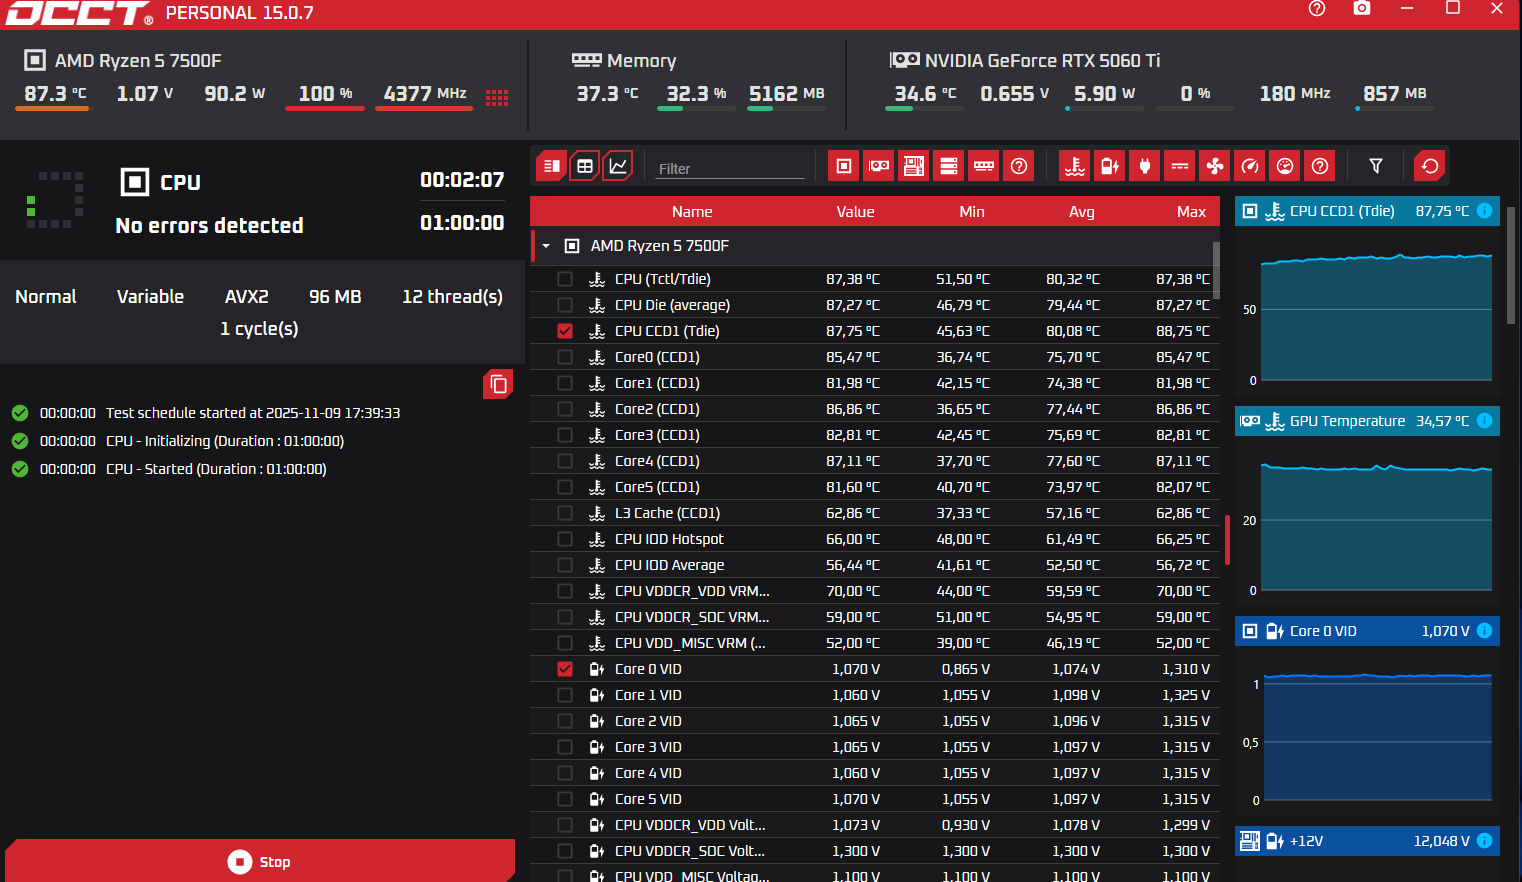Open info for CPU CCD1 (Tdie) graph
The width and height of the screenshot is (1522, 882).
pos(1485,211)
